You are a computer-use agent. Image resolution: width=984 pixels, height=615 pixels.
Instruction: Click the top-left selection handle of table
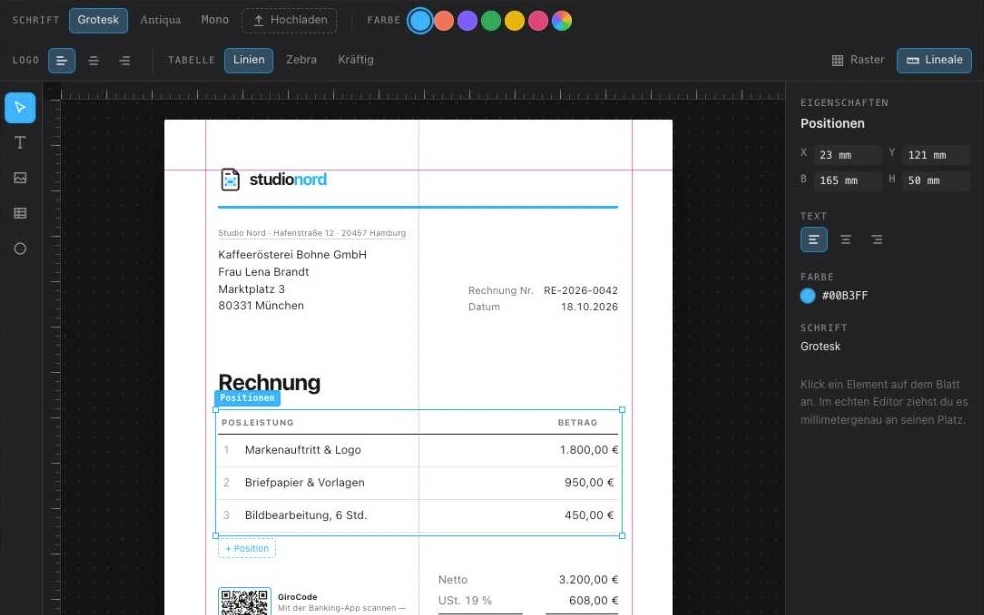(216, 410)
